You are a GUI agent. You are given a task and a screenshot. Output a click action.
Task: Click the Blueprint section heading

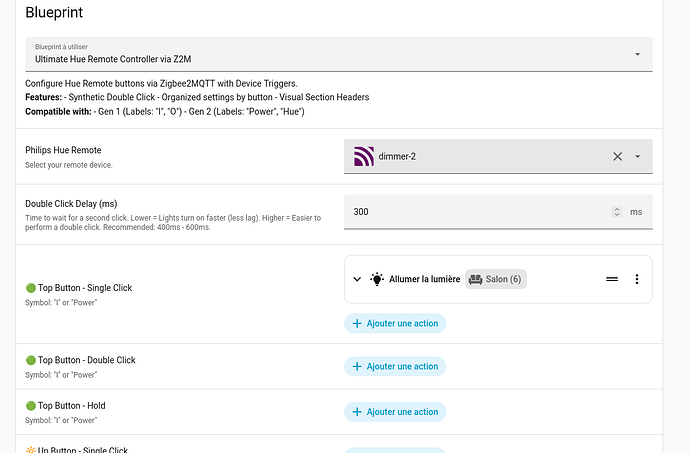click(54, 12)
